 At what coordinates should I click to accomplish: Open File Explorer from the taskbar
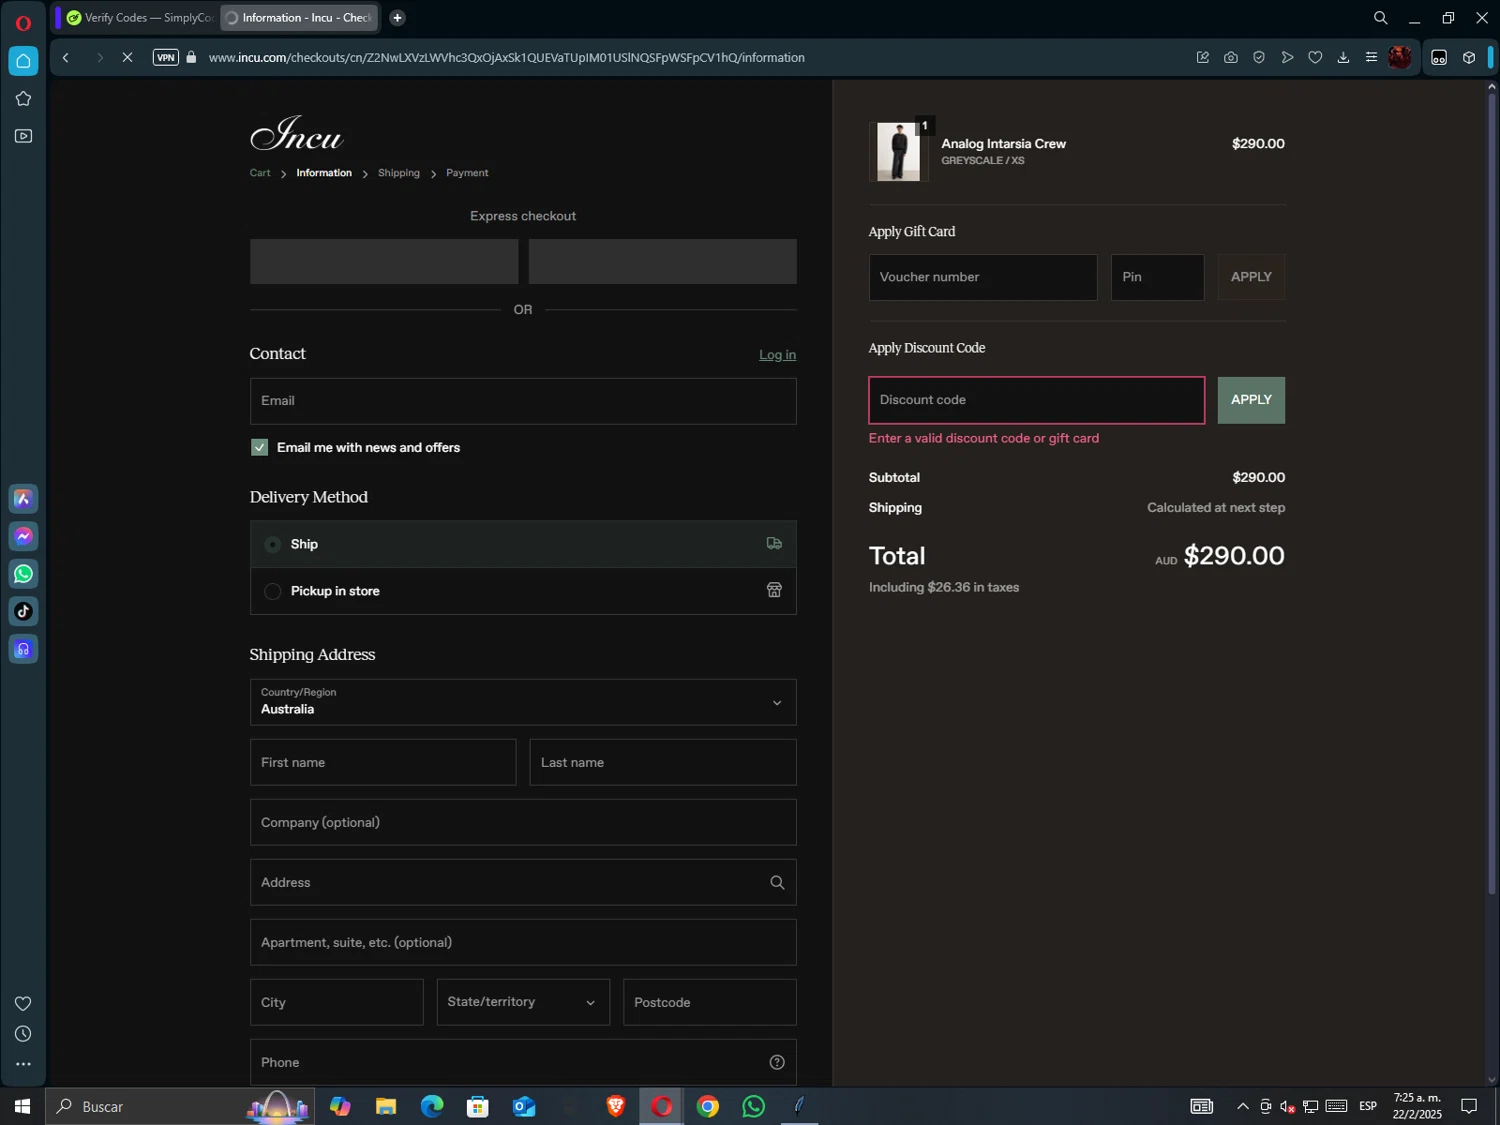pos(386,1107)
